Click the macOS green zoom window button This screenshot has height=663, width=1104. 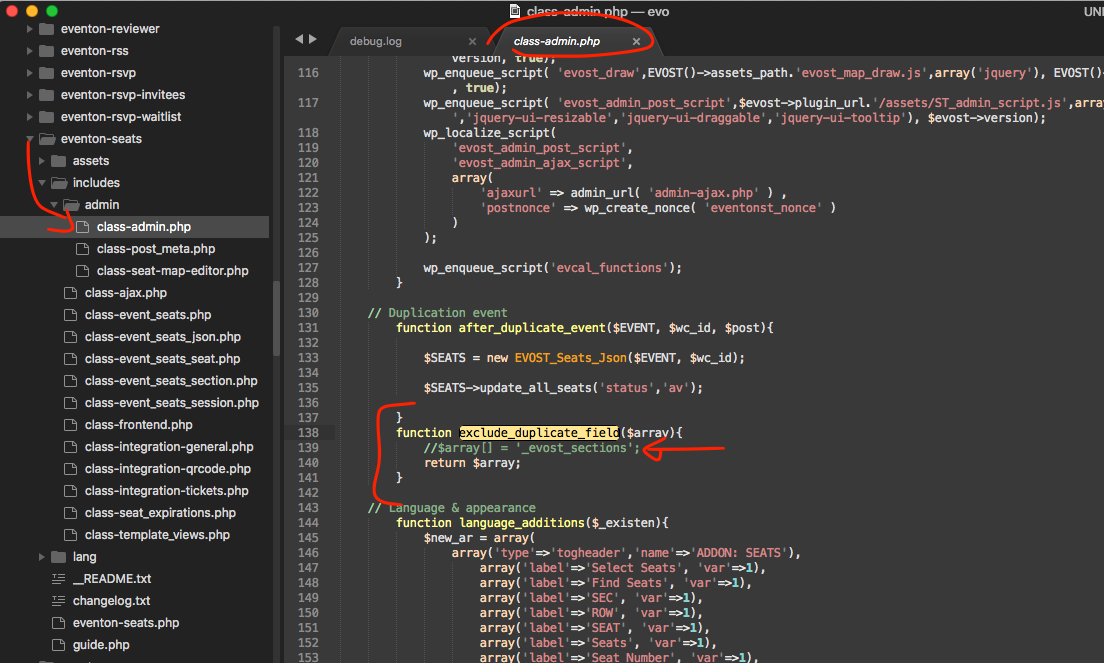[52, 10]
